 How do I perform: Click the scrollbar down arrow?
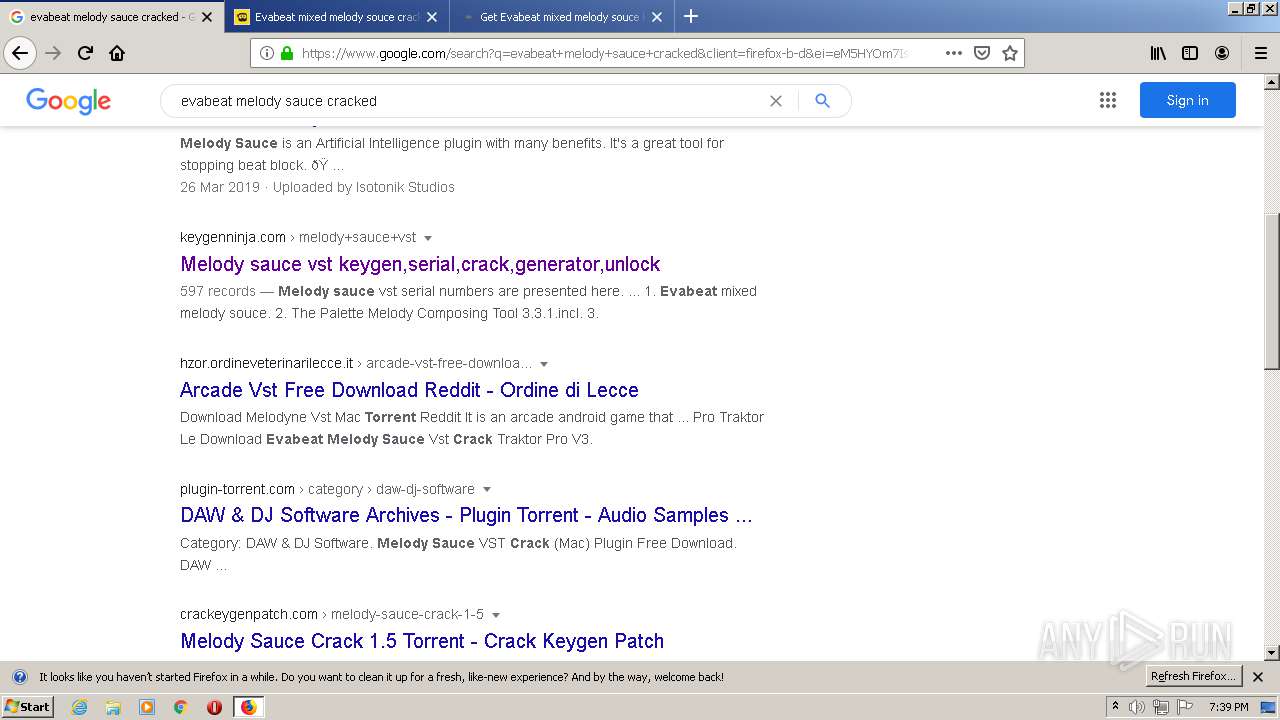pyautogui.click(x=1272, y=653)
